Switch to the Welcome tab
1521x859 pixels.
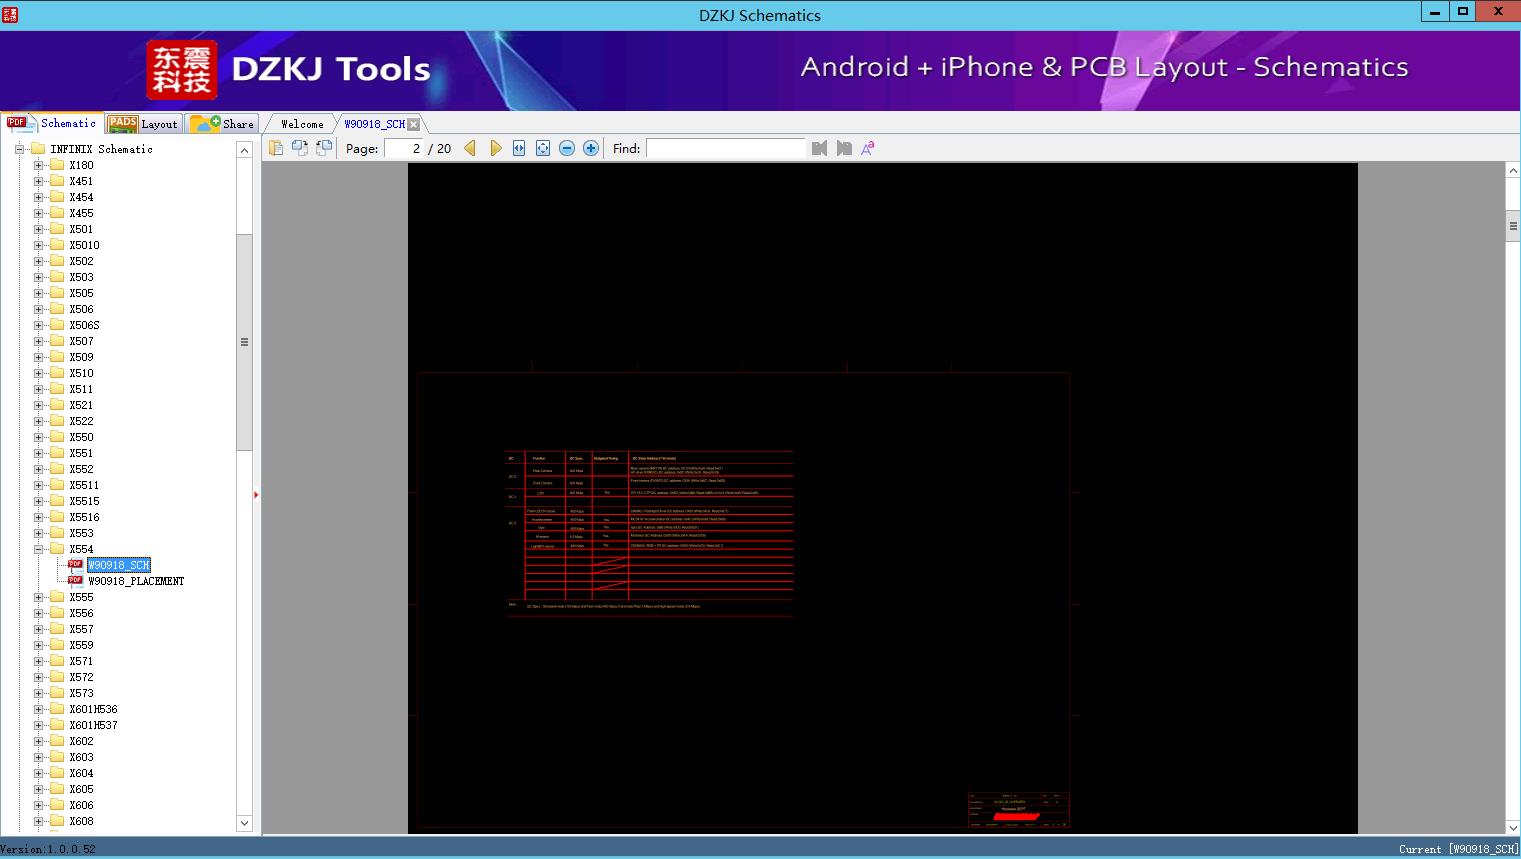302,124
